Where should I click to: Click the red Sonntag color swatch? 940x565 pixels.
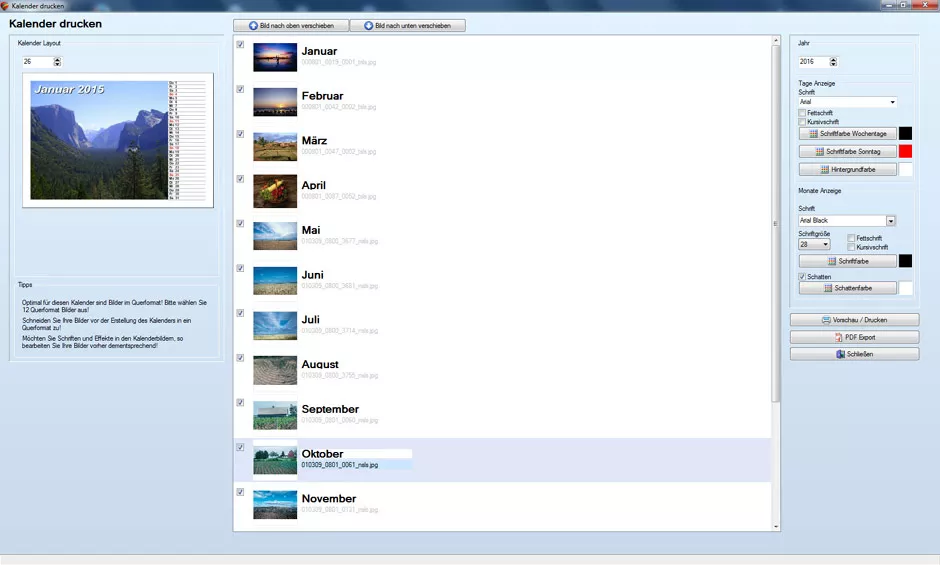click(x=905, y=151)
